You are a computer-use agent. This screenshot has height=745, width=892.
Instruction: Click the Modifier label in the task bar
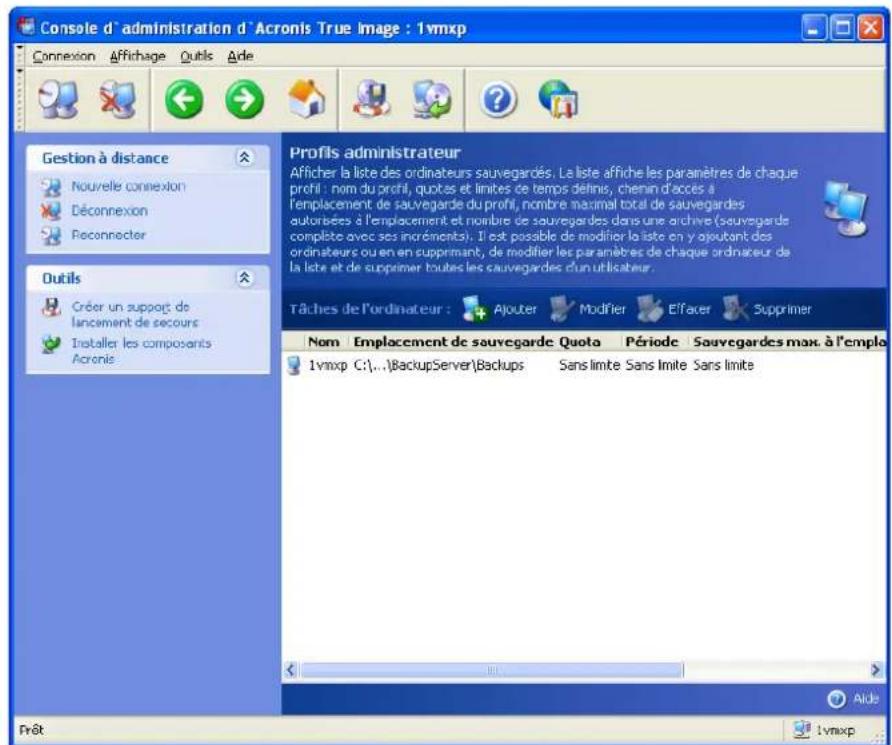(602, 309)
